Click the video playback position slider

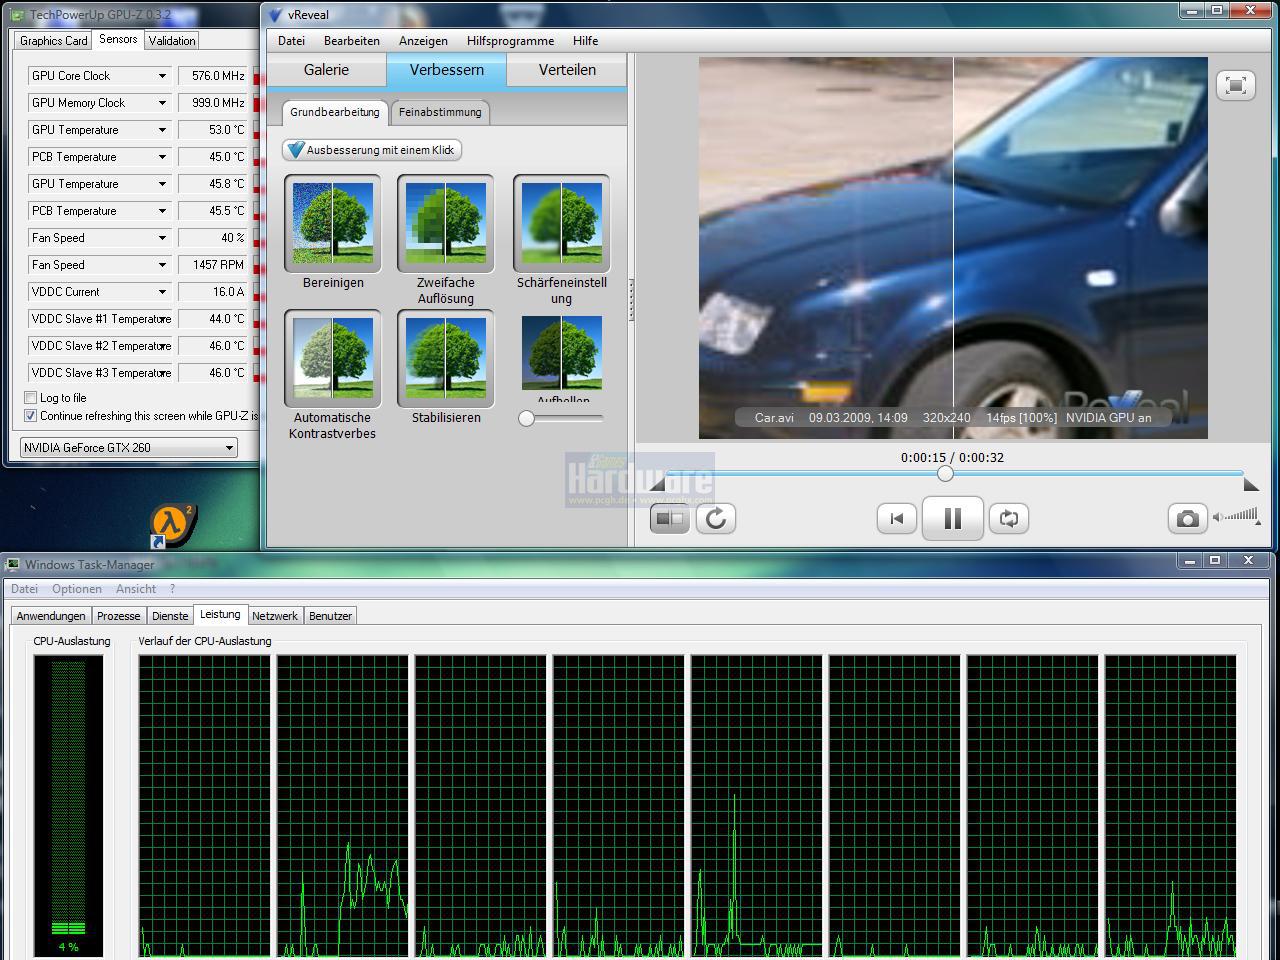coord(945,473)
